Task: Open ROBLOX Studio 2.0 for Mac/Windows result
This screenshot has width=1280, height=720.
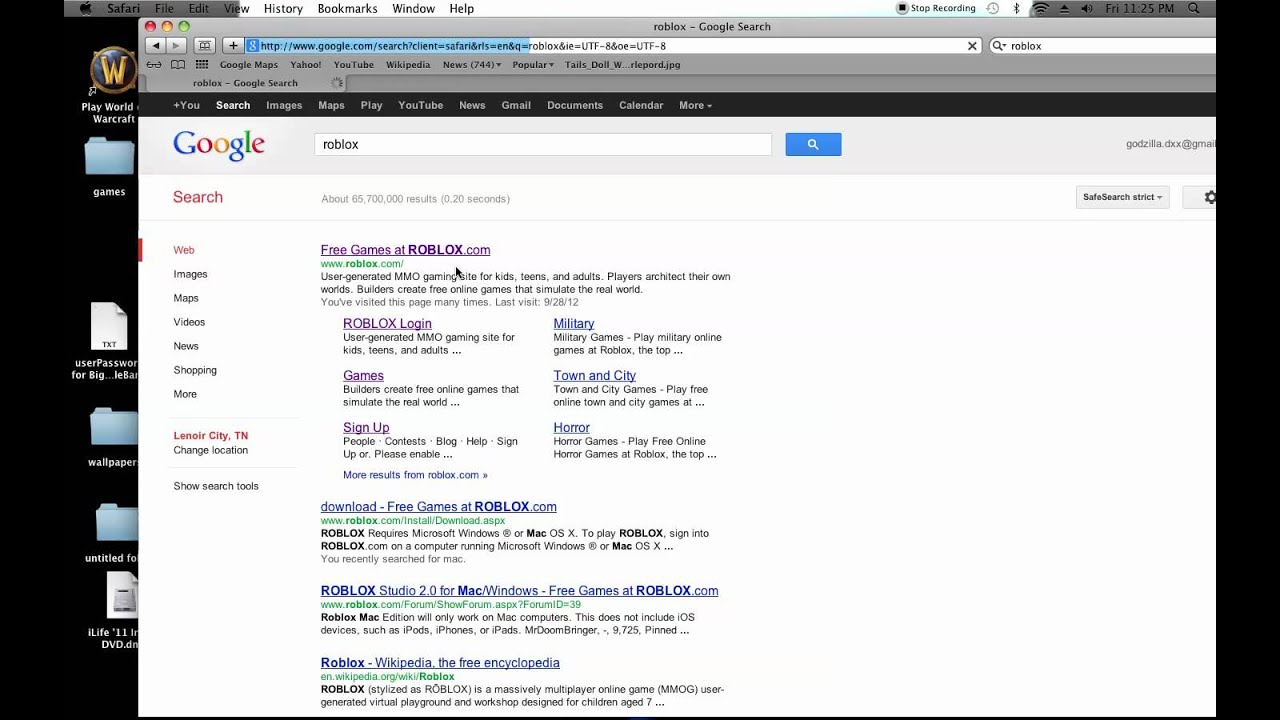Action: 519,591
